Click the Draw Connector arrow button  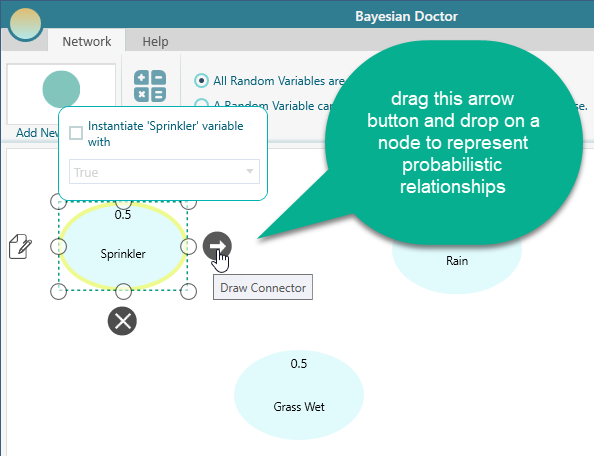(217, 246)
